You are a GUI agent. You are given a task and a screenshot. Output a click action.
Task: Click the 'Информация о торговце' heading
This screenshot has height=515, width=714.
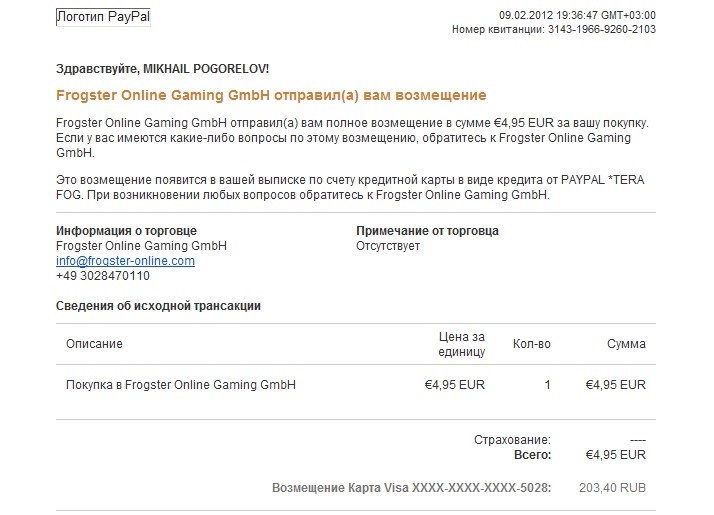[126, 231]
